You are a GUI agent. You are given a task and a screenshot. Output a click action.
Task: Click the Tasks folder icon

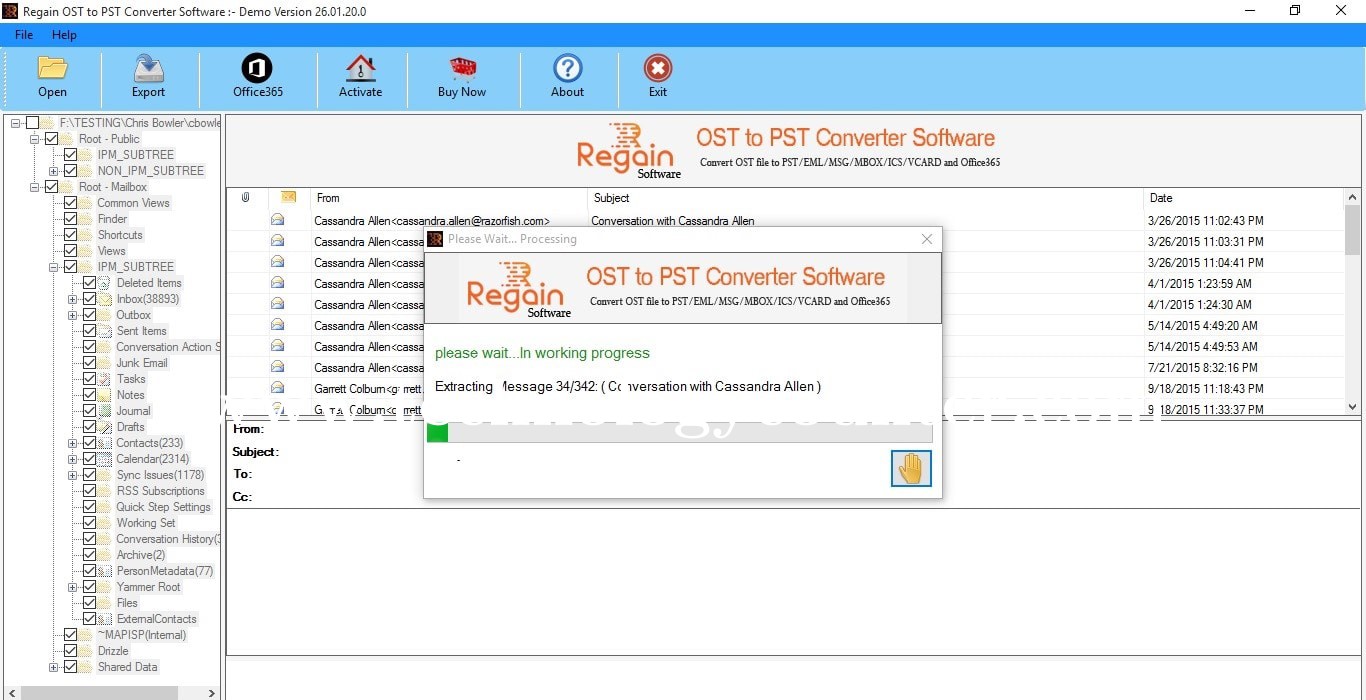[x=105, y=379]
